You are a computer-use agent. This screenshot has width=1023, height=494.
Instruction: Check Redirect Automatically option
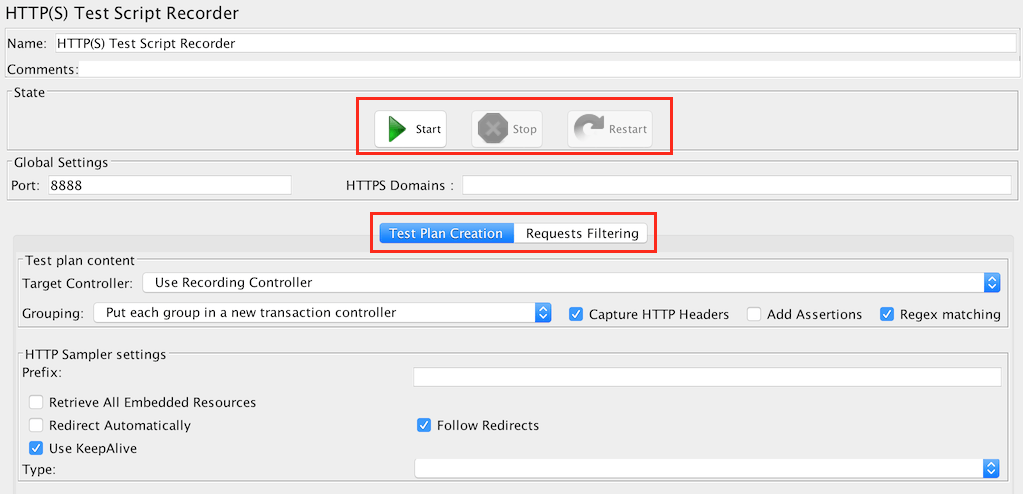36,425
